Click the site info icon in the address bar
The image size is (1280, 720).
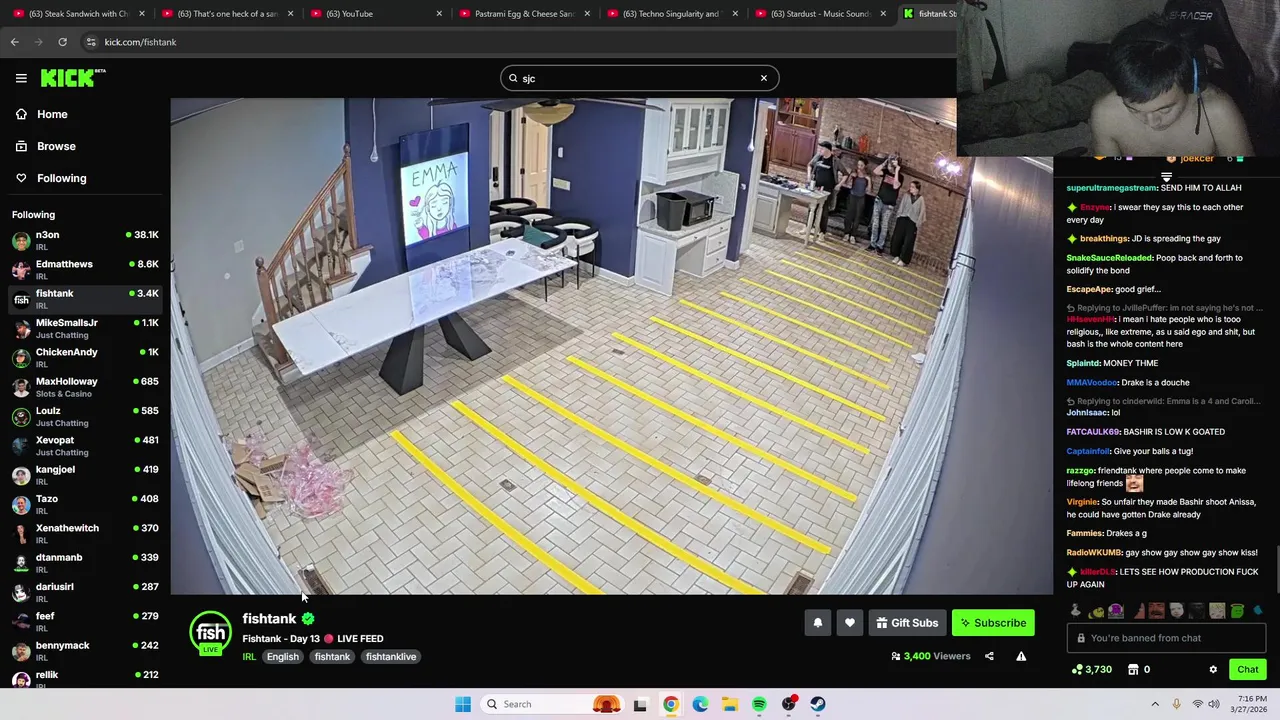coord(91,42)
